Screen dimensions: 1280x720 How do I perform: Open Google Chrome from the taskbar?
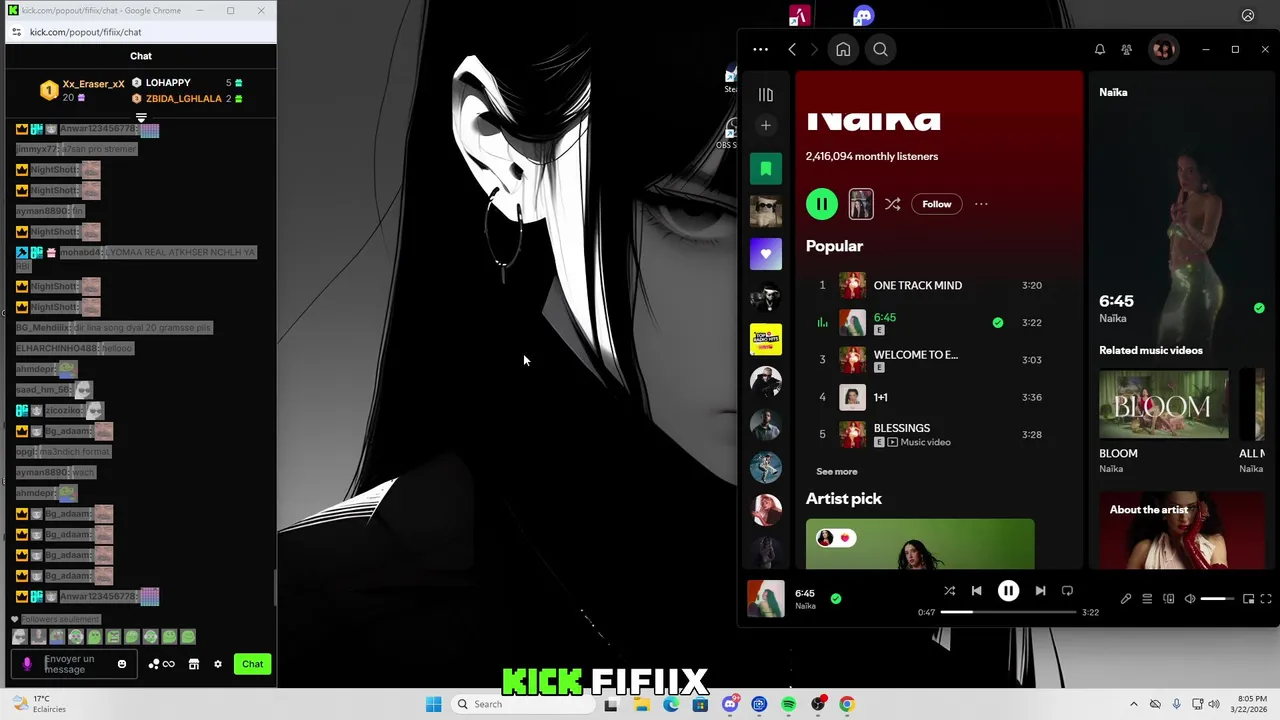pos(847,704)
